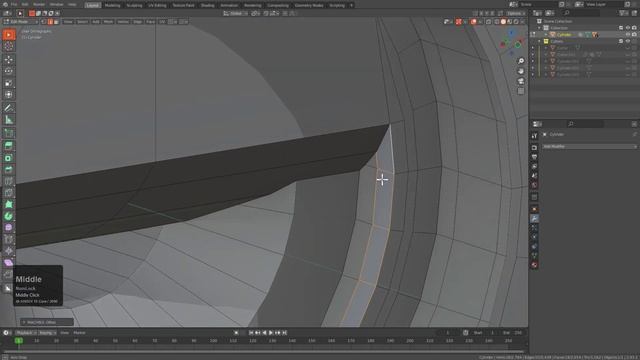Enable face select mode
Screen dimensions: 640x360
[56, 22]
